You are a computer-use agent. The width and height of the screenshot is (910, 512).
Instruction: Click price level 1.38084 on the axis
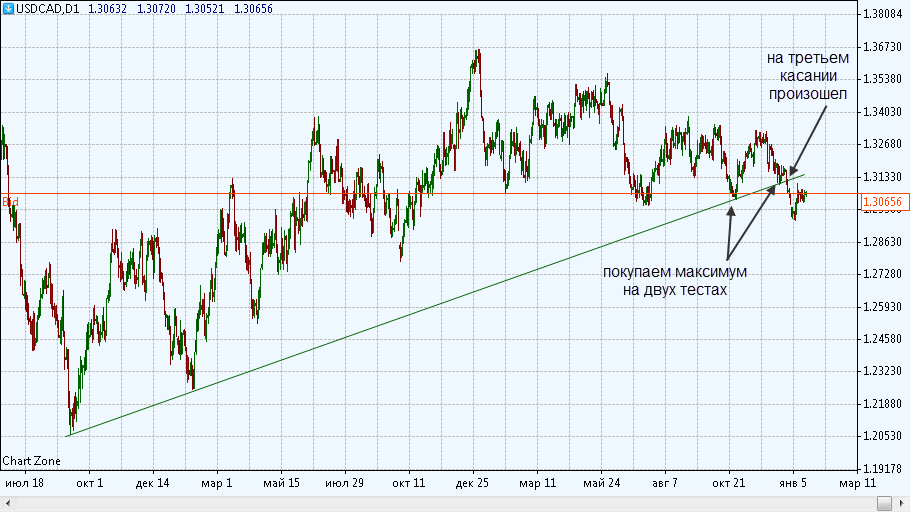pyautogui.click(x=883, y=13)
